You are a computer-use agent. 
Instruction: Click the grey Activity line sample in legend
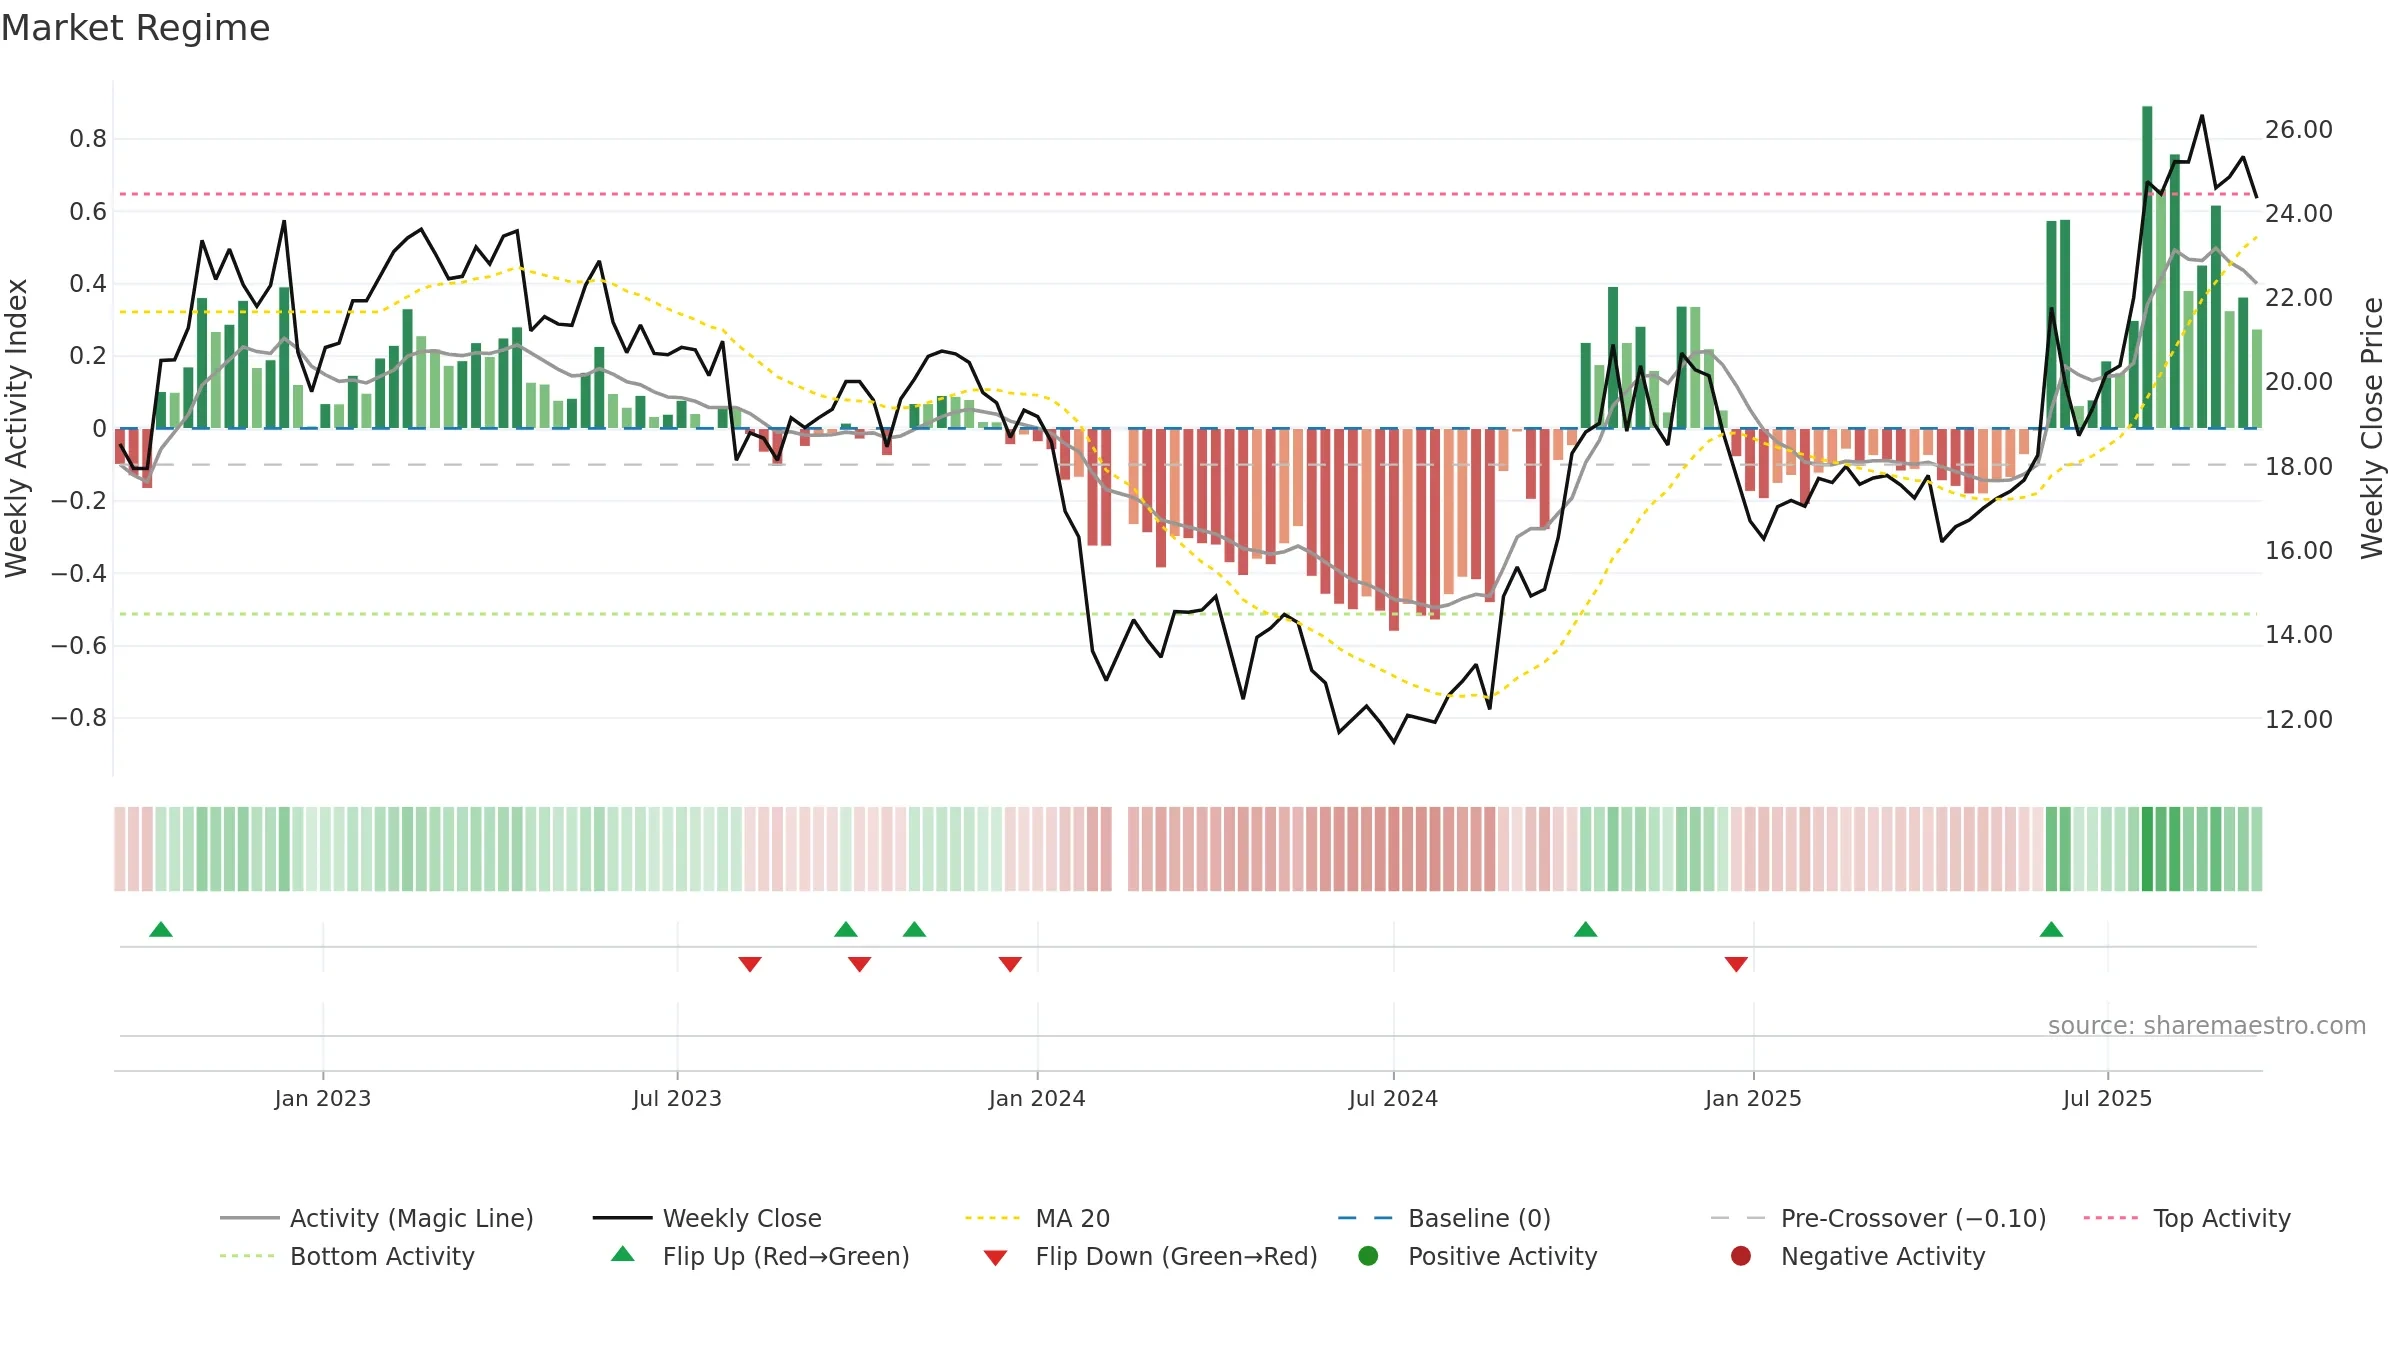pyautogui.click(x=249, y=1218)
